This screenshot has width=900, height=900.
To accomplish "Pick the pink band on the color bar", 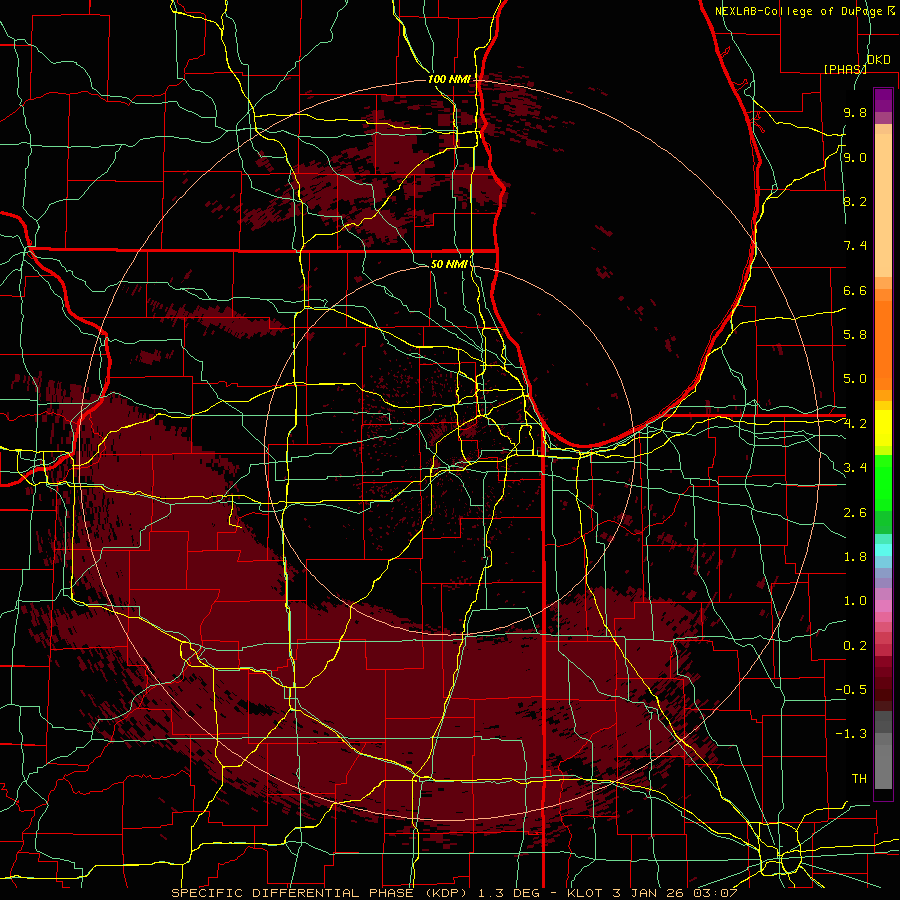I will (883, 606).
